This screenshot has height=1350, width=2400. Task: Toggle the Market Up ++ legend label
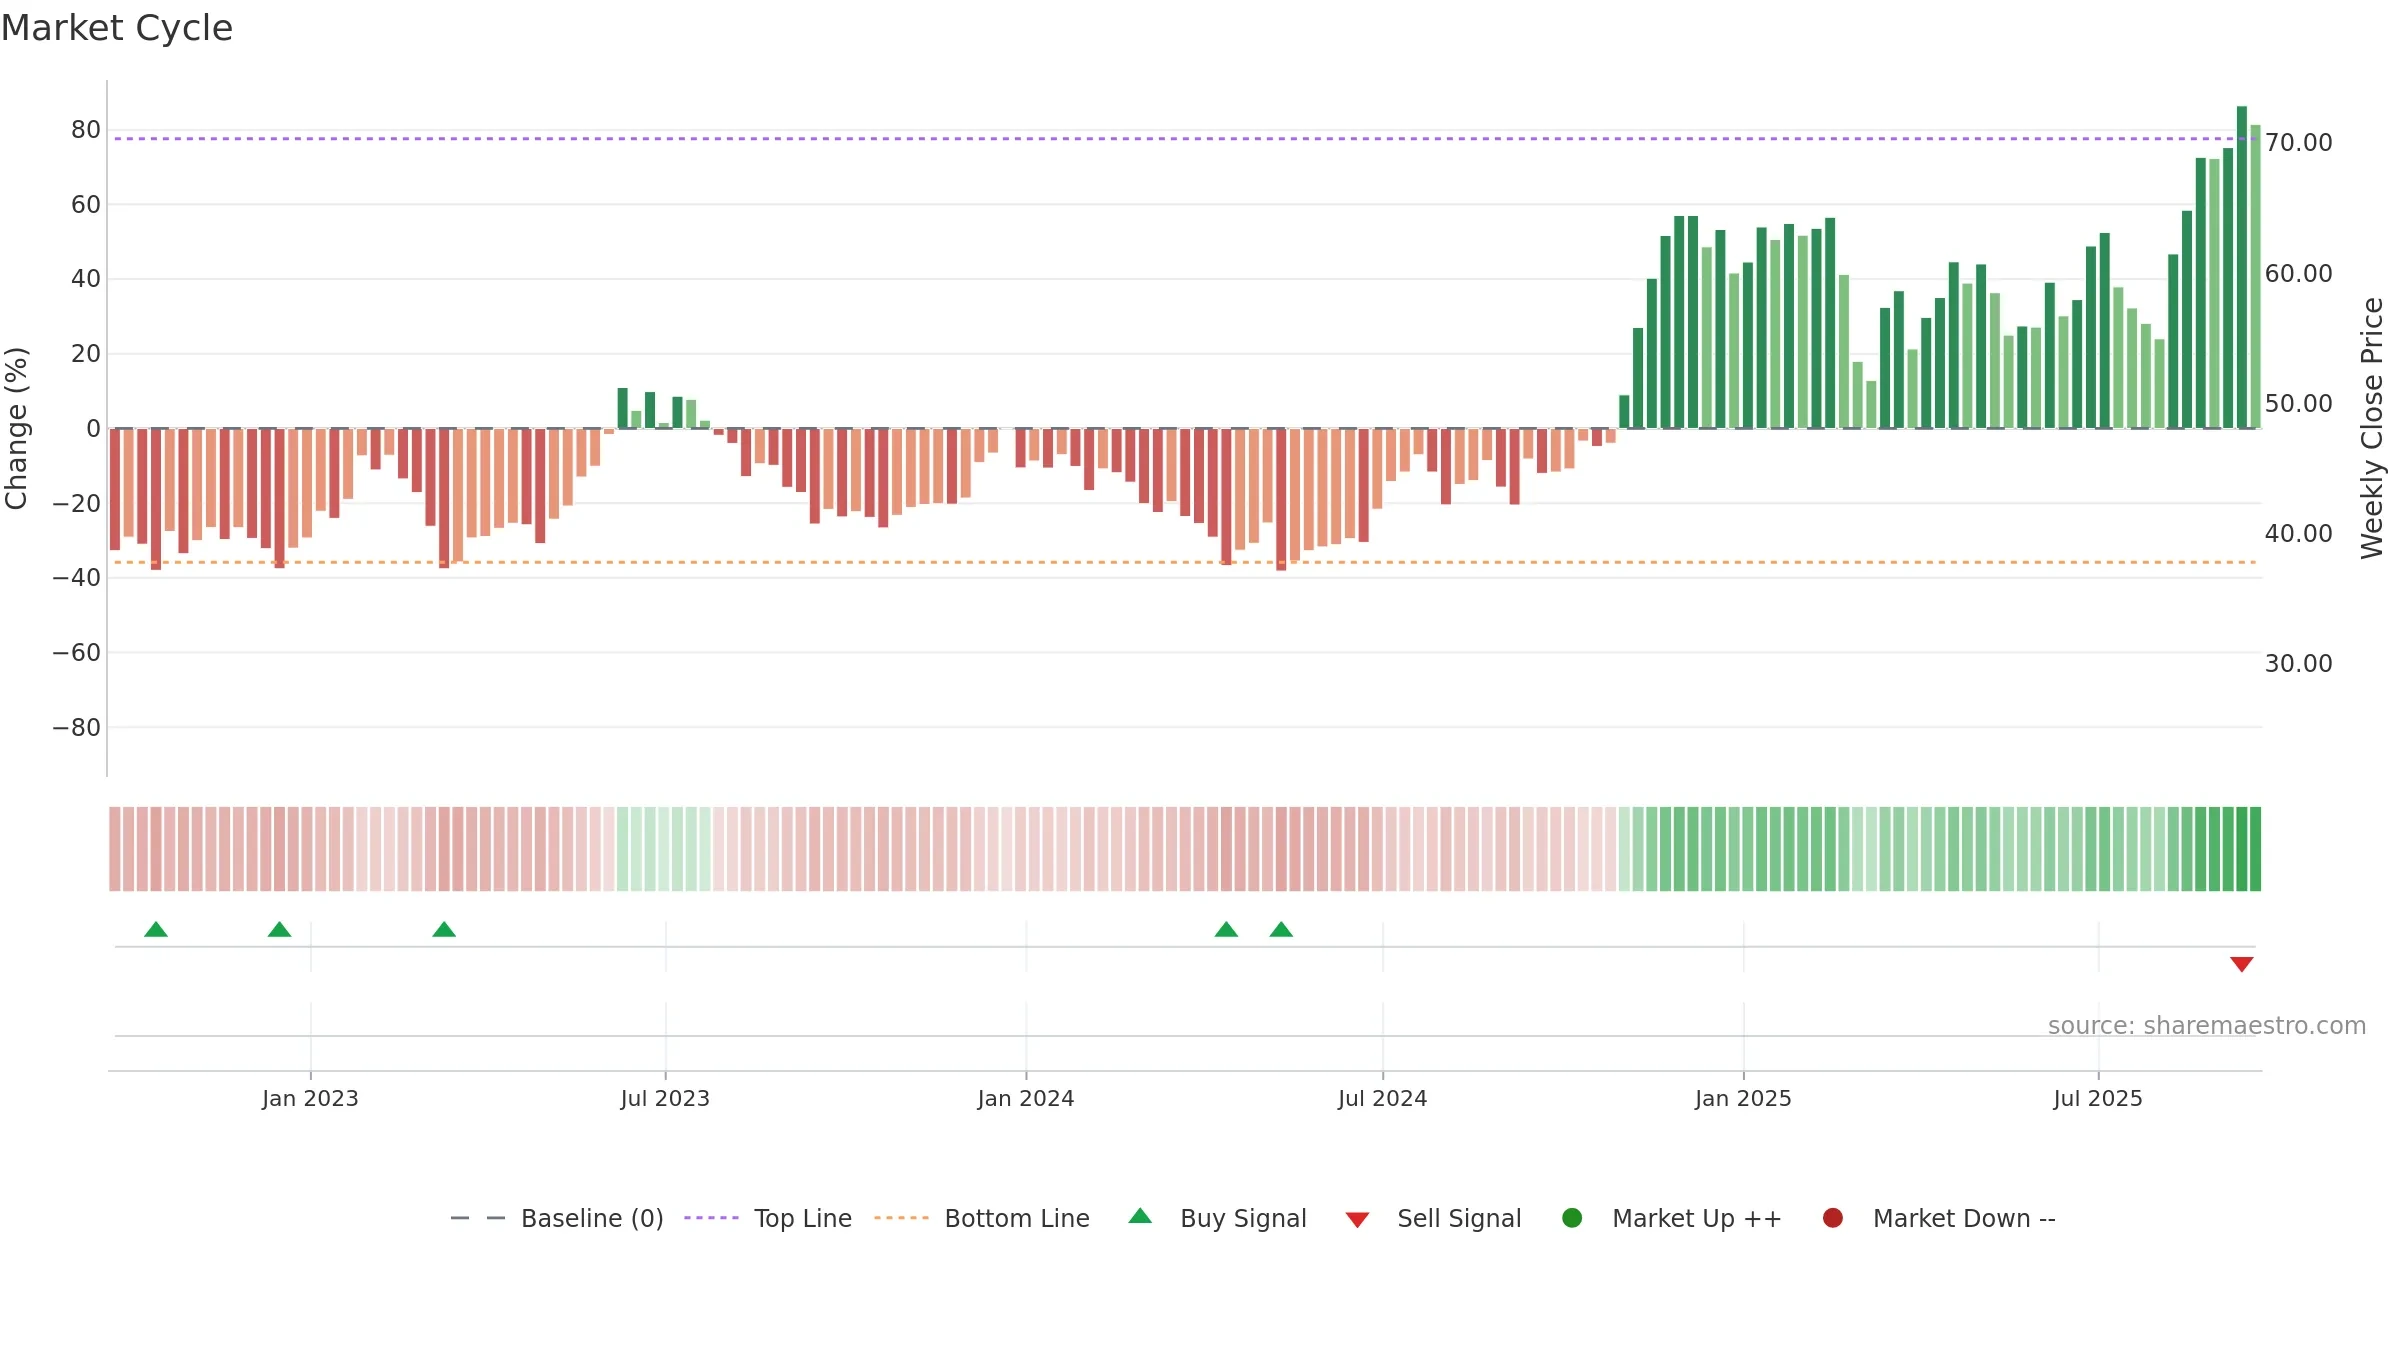[x=1697, y=1218]
